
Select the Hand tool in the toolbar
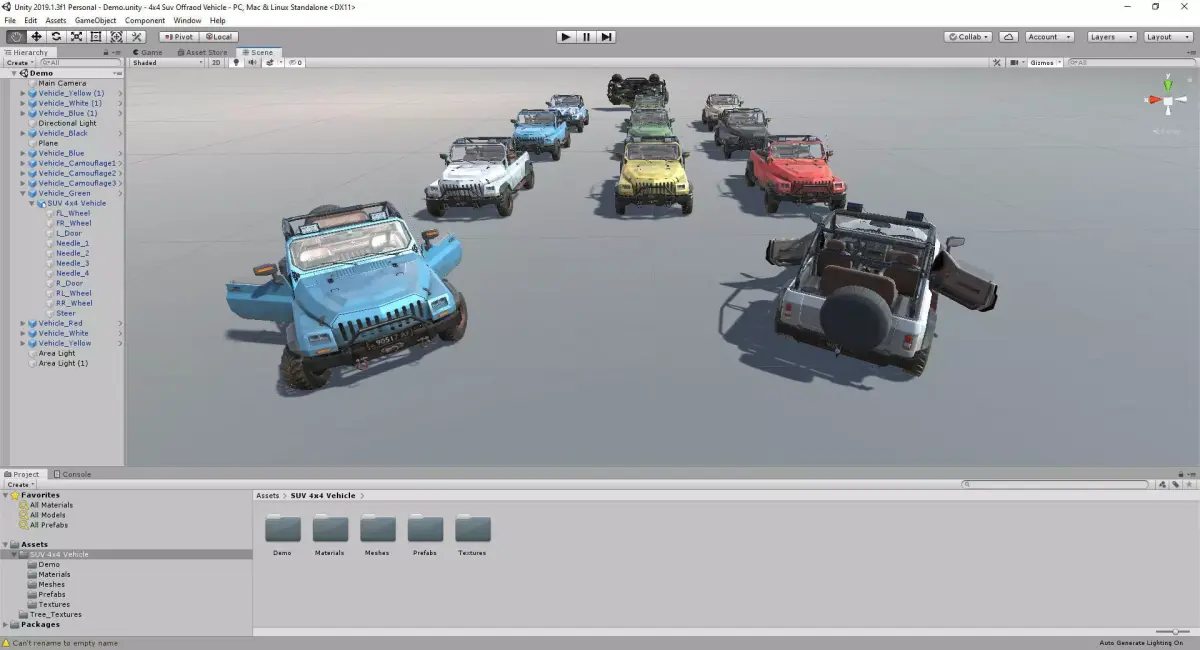coord(16,37)
